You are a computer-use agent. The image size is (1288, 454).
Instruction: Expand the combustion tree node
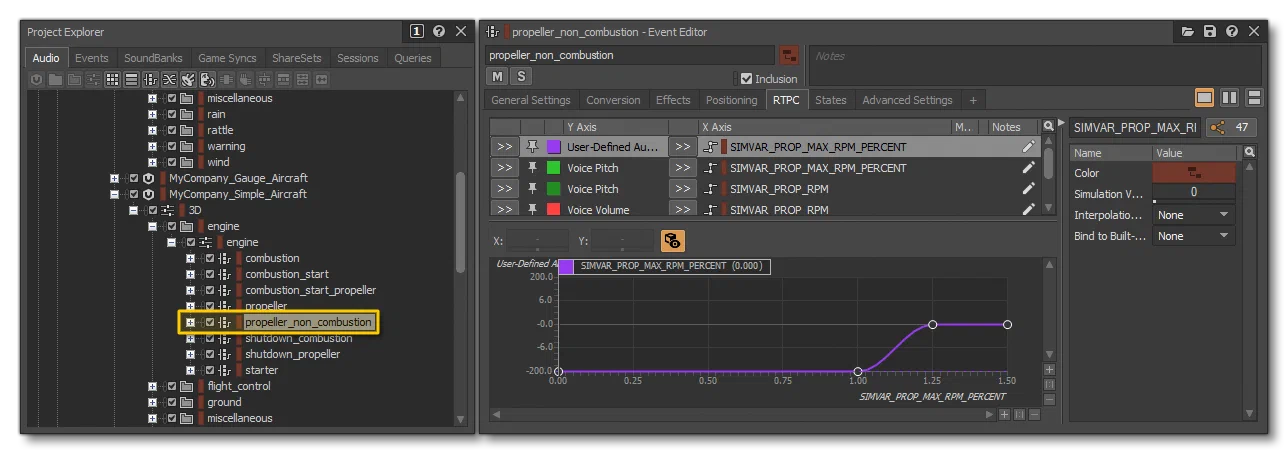point(191,258)
